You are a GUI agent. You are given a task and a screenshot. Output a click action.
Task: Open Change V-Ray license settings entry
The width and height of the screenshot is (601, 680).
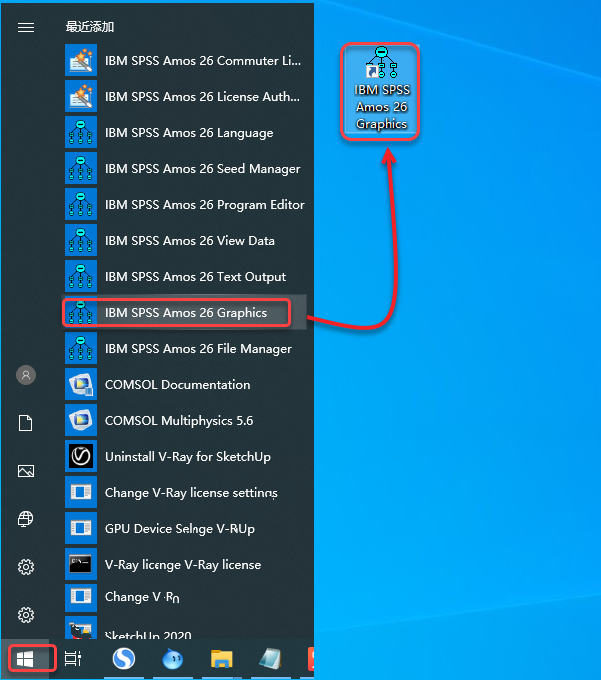click(x=185, y=492)
